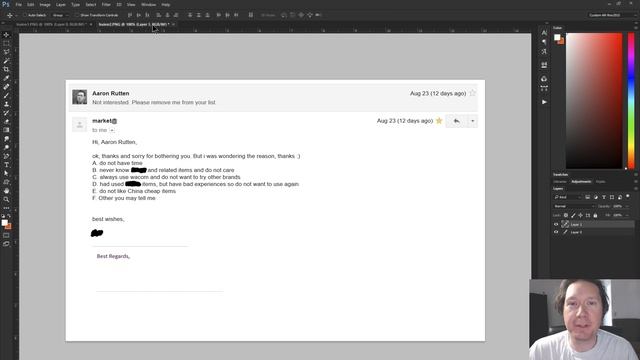Select the Rectangle shape tool
The height and width of the screenshot is (360, 640).
[x=6, y=182]
